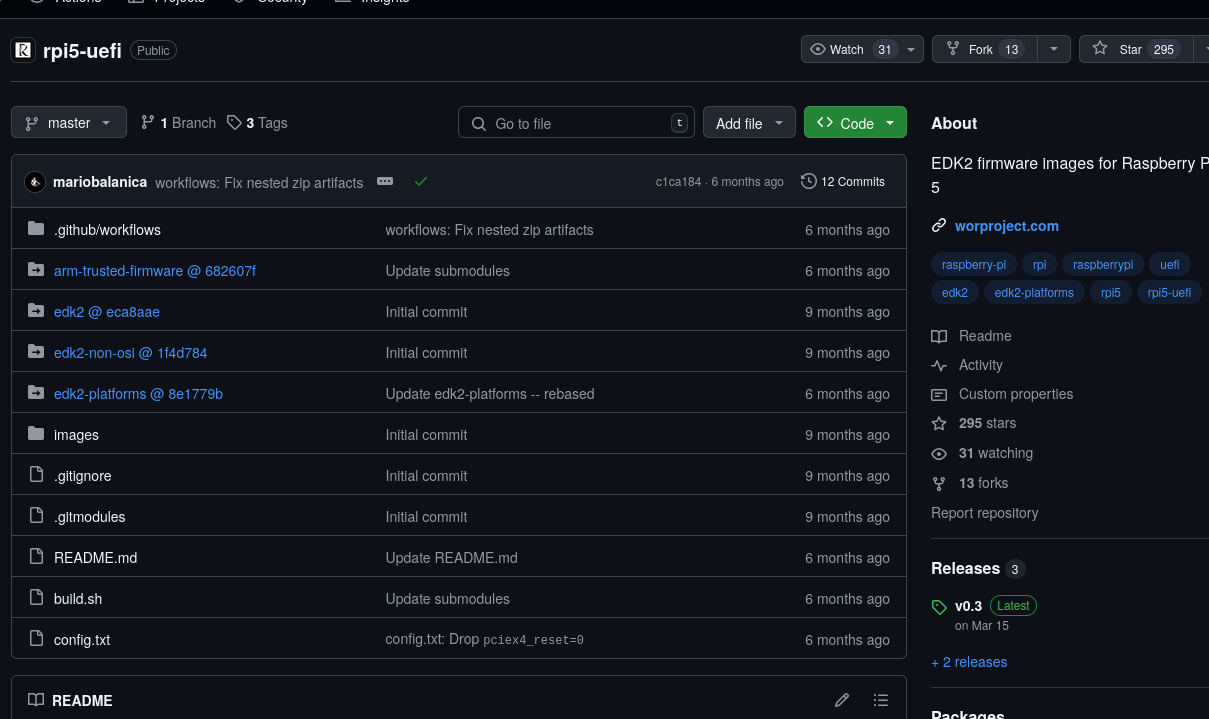Open the green Code dropdown
The image size is (1209, 719).
[855, 123]
